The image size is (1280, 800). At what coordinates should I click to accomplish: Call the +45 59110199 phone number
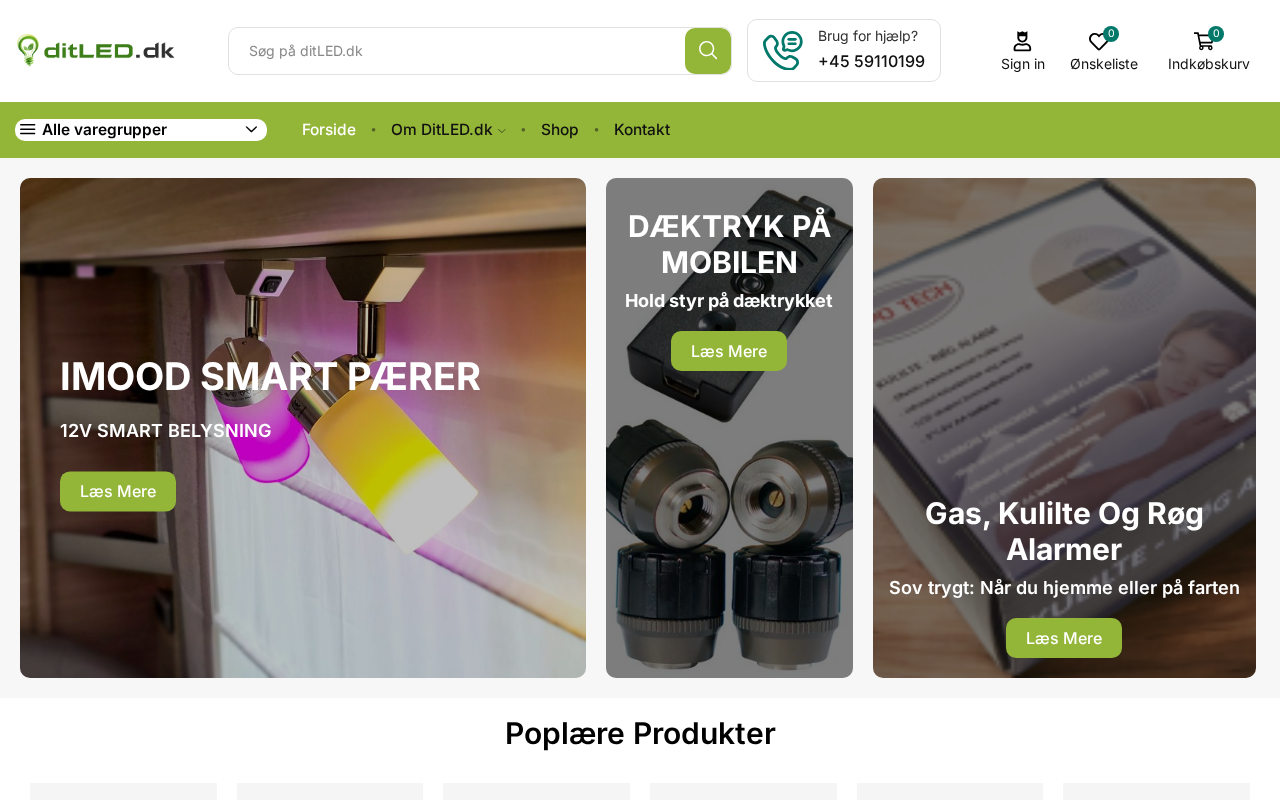coord(871,62)
